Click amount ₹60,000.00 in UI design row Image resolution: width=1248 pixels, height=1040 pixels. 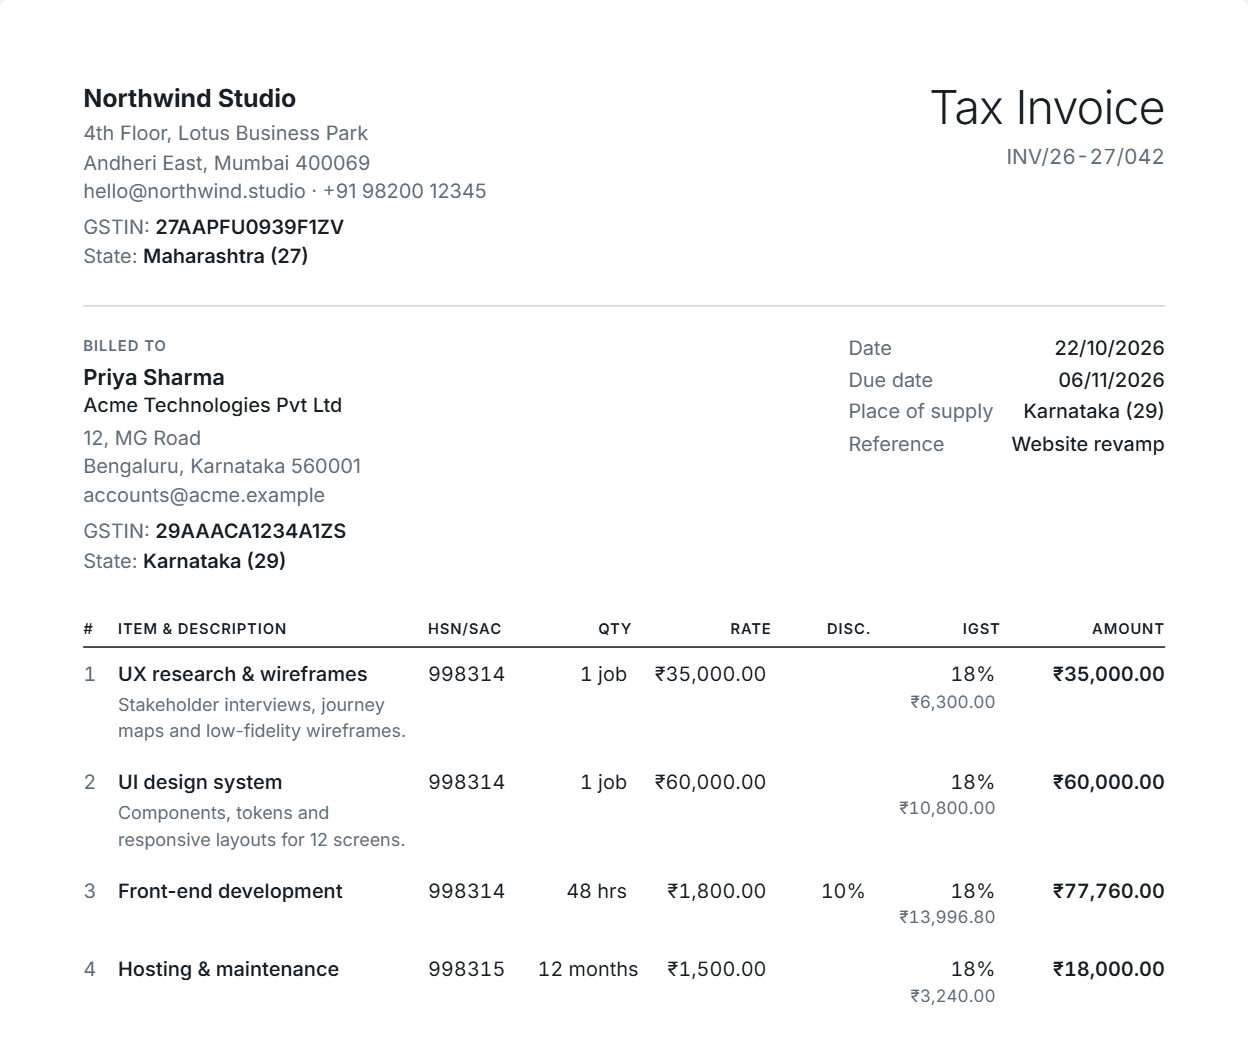click(x=1109, y=782)
